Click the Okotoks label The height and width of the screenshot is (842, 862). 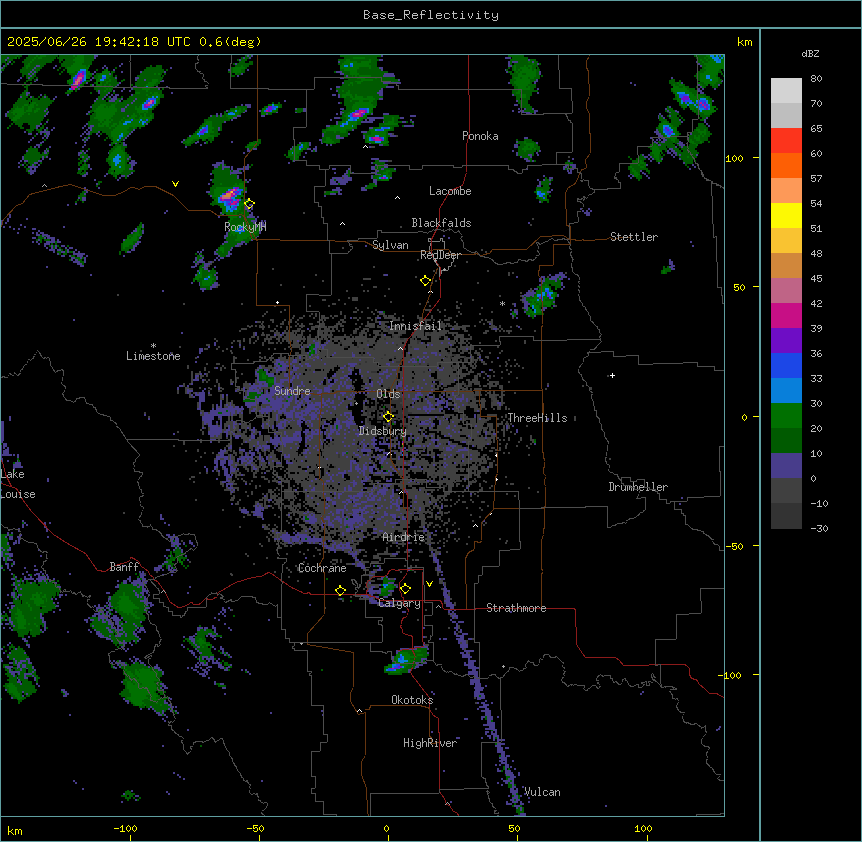[x=412, y=700]
